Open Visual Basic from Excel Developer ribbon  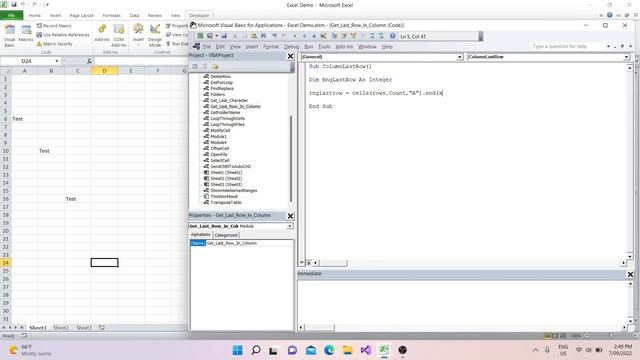coord(9,35)
